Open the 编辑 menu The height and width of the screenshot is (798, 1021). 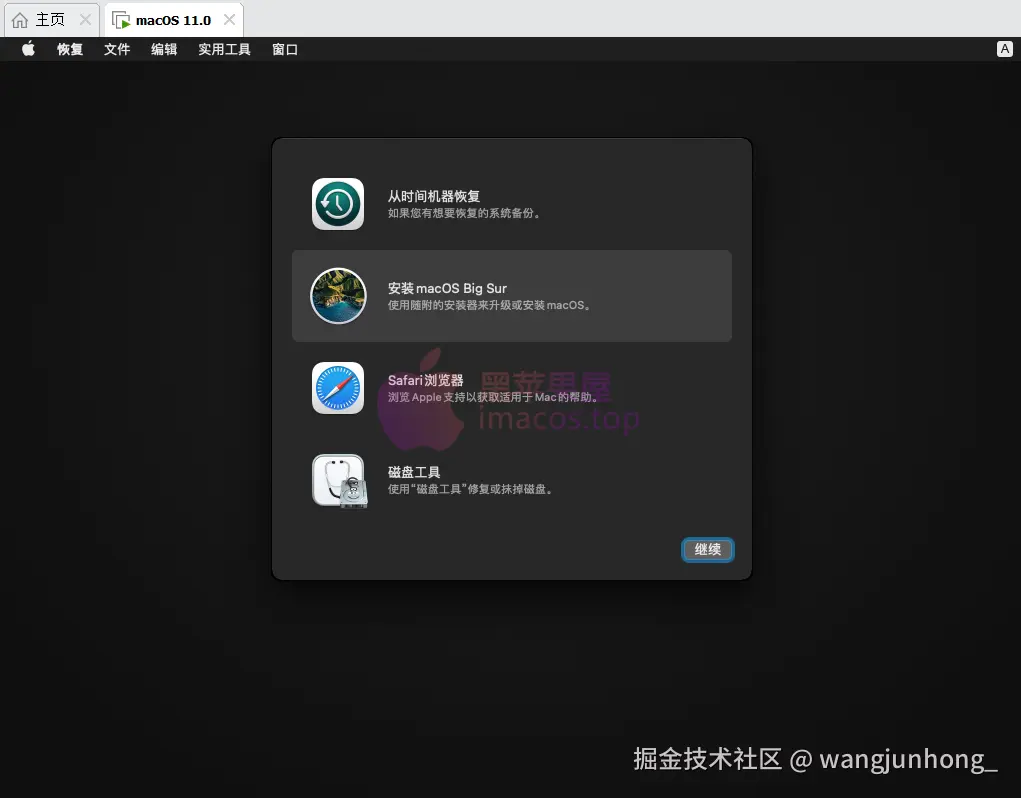click(x=164, y=48)
